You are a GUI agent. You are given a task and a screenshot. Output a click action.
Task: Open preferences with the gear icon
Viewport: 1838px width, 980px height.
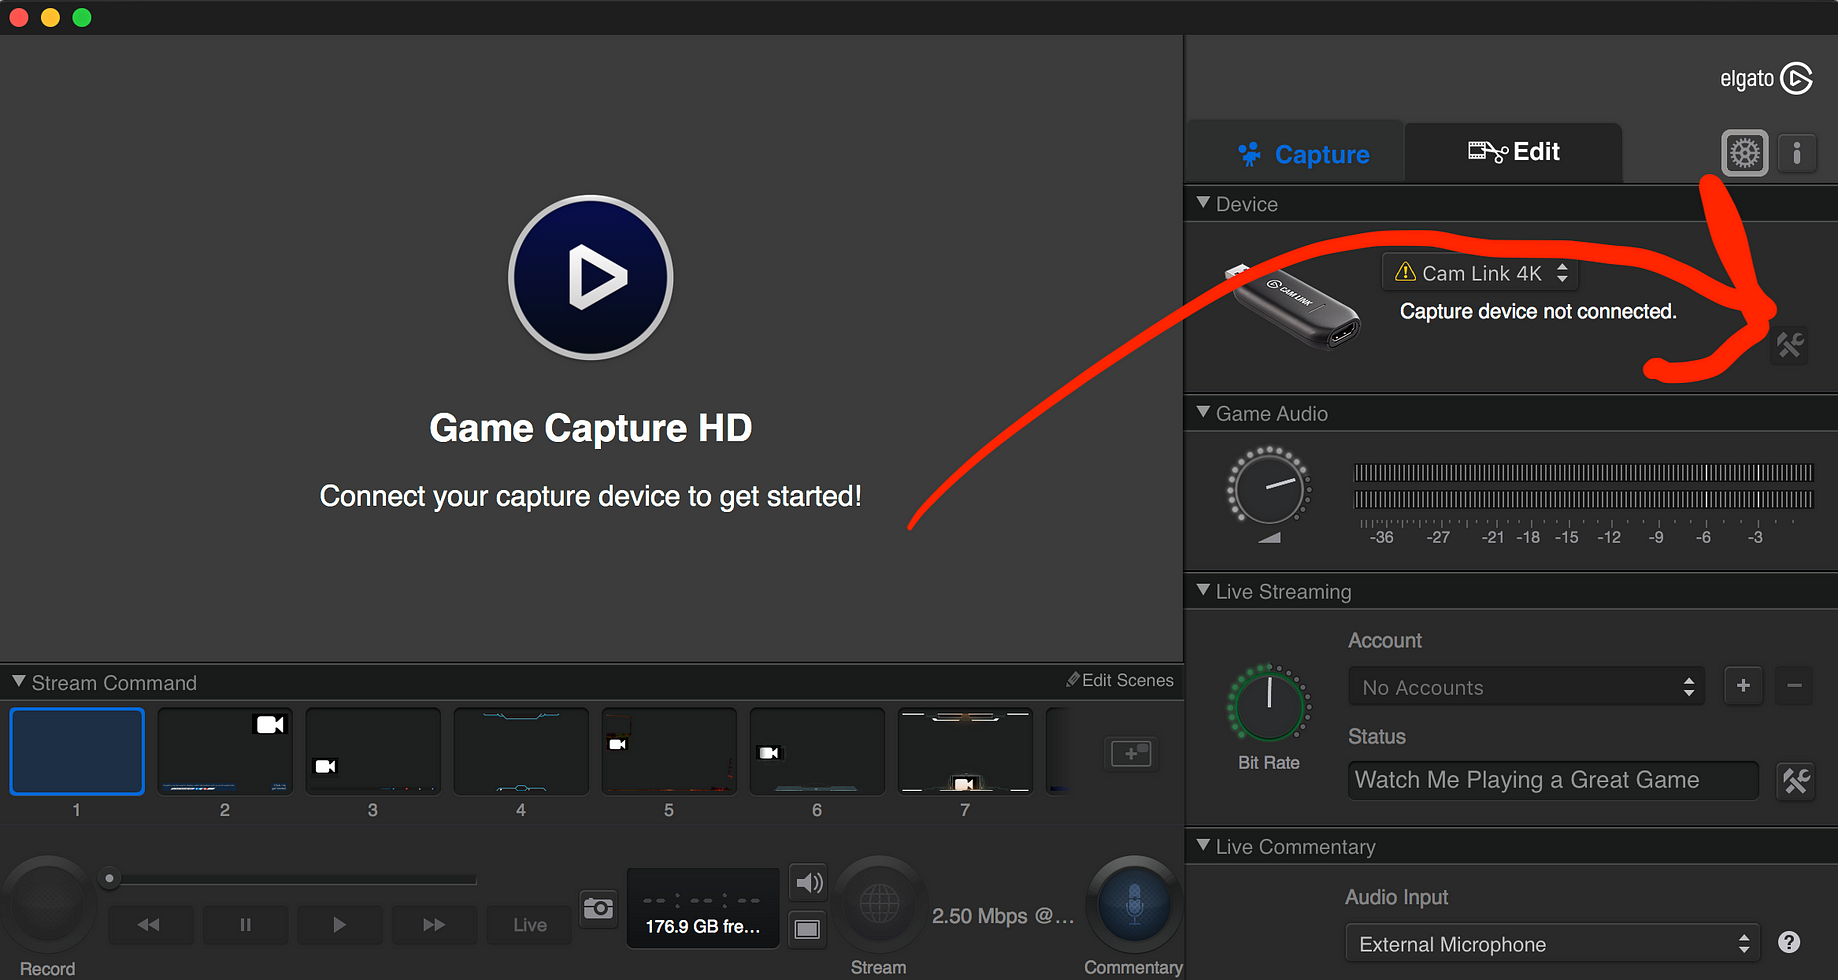[x=1745, y=153]
